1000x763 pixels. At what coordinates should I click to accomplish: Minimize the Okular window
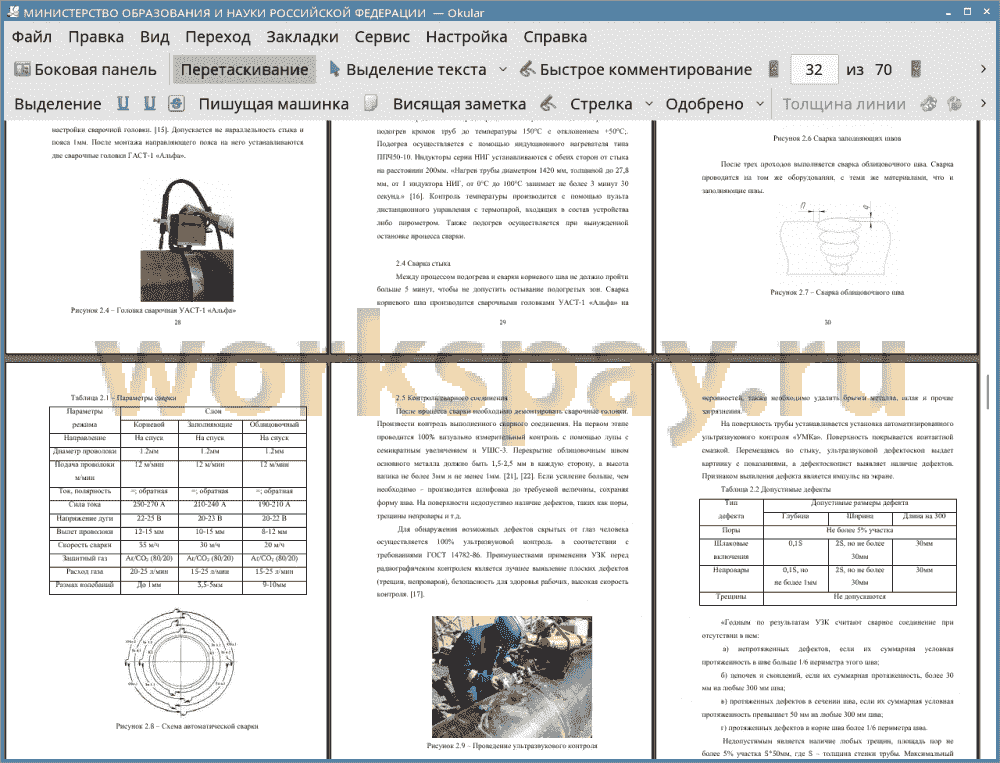click(x=949, y=11)
